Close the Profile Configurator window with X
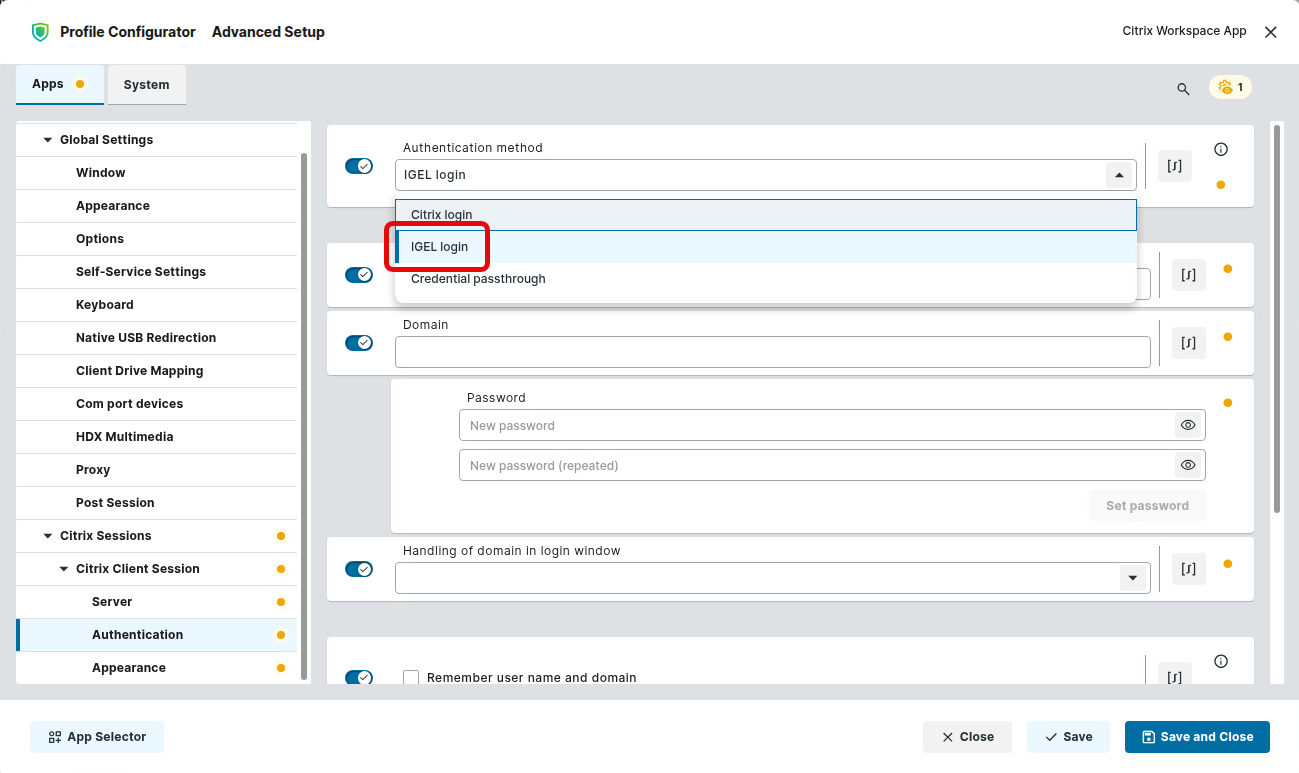Screen dimensions: 1299x773 coord(1271,32)
